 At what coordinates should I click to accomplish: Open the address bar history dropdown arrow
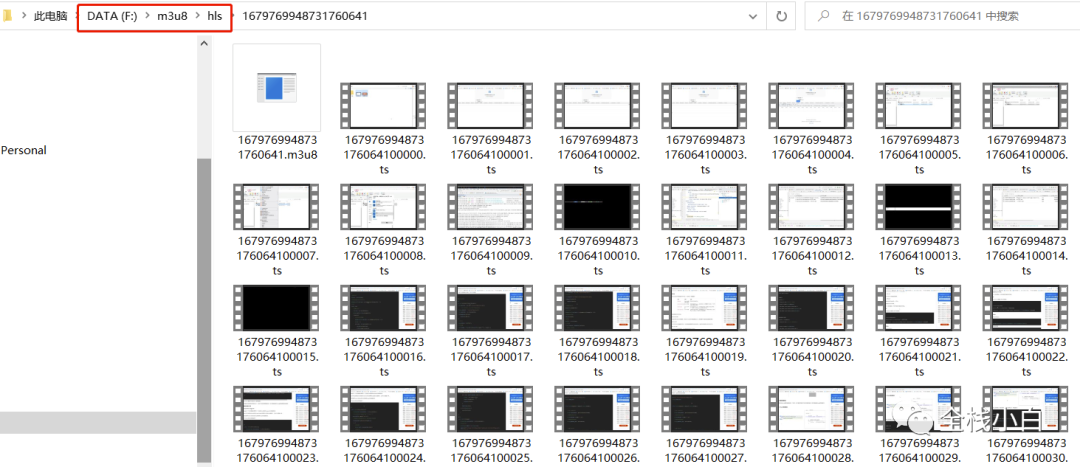[753, 16]
